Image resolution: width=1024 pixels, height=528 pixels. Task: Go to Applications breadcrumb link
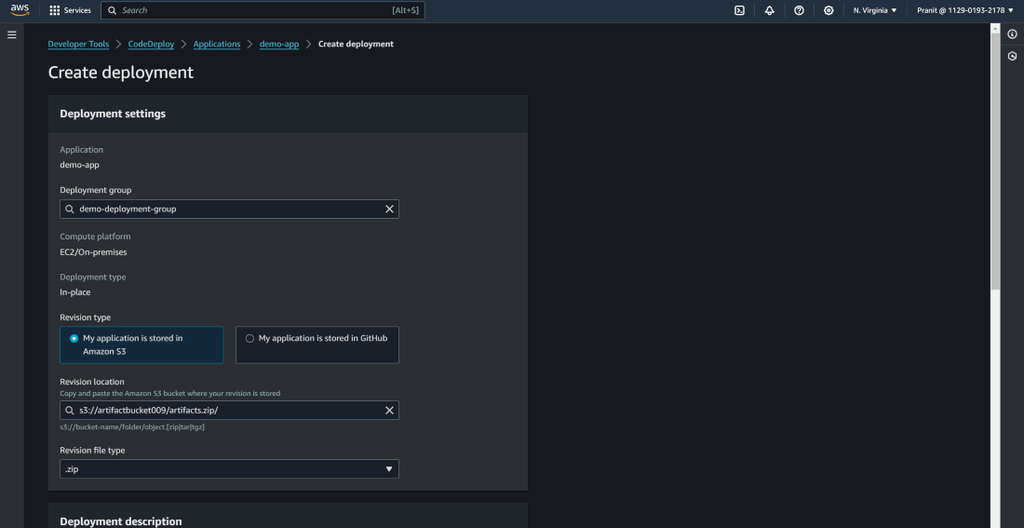(x=217, y=44)
